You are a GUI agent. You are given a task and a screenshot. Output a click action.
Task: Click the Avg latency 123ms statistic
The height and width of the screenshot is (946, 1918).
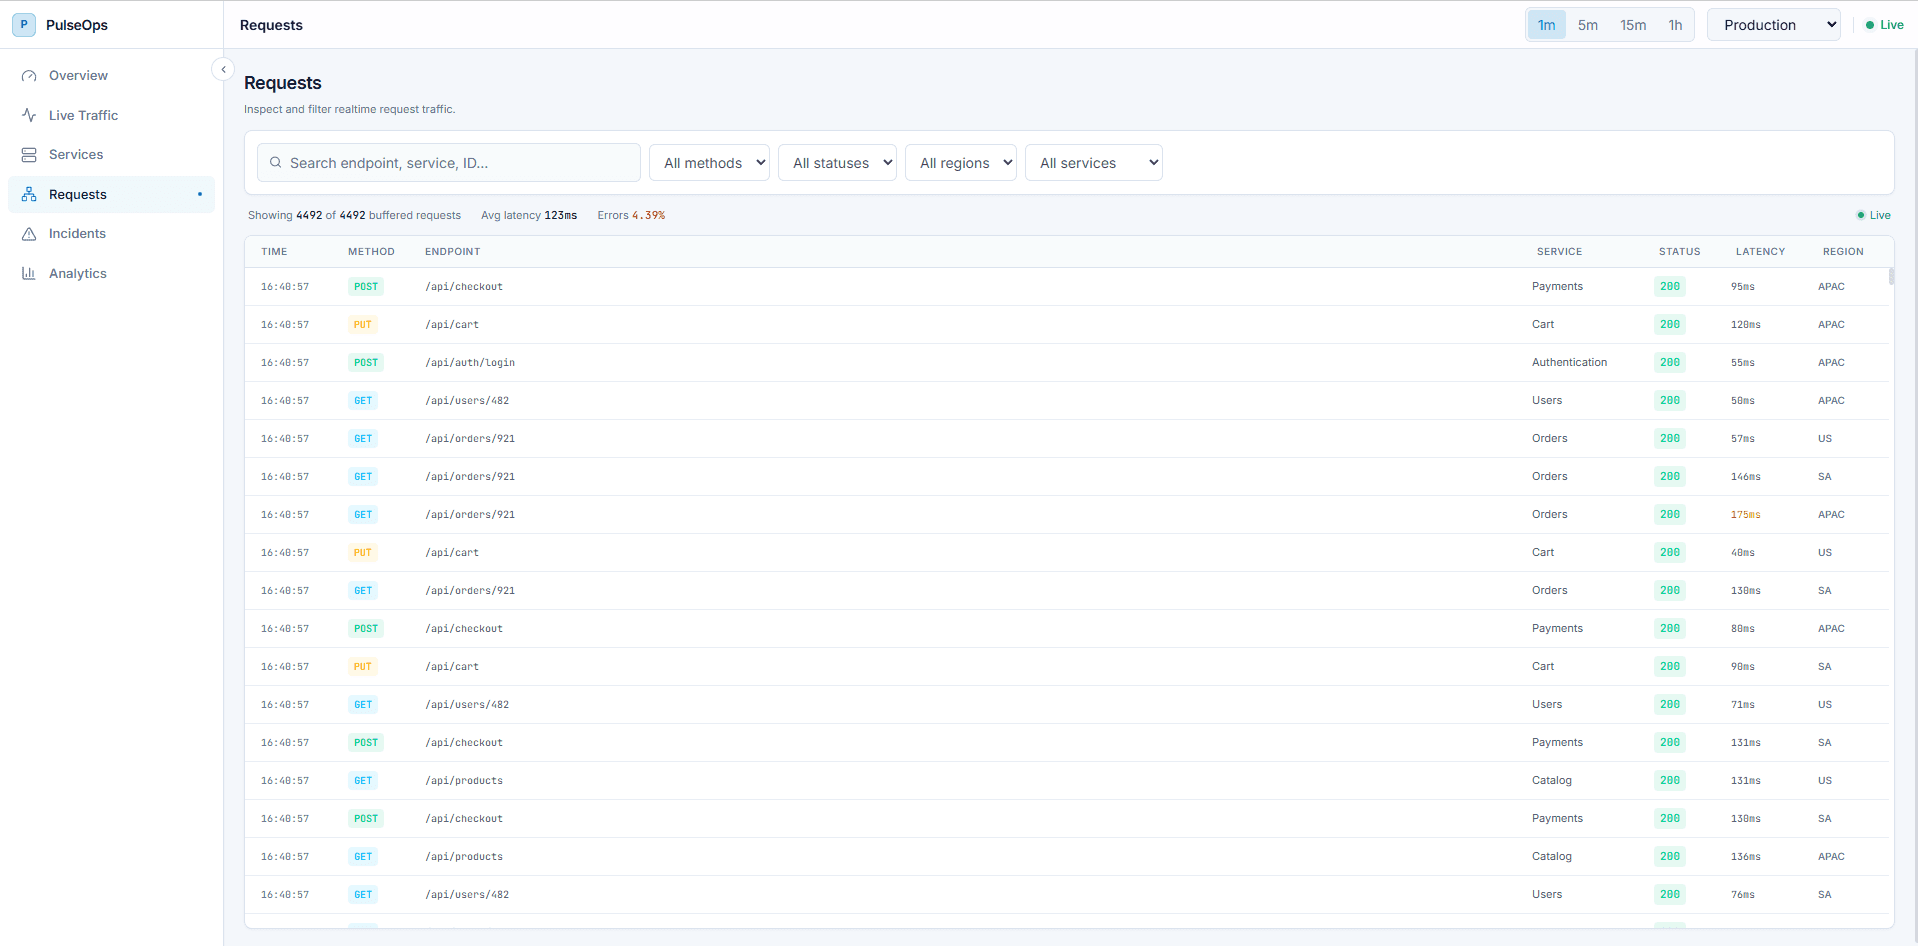pos(529,215)
